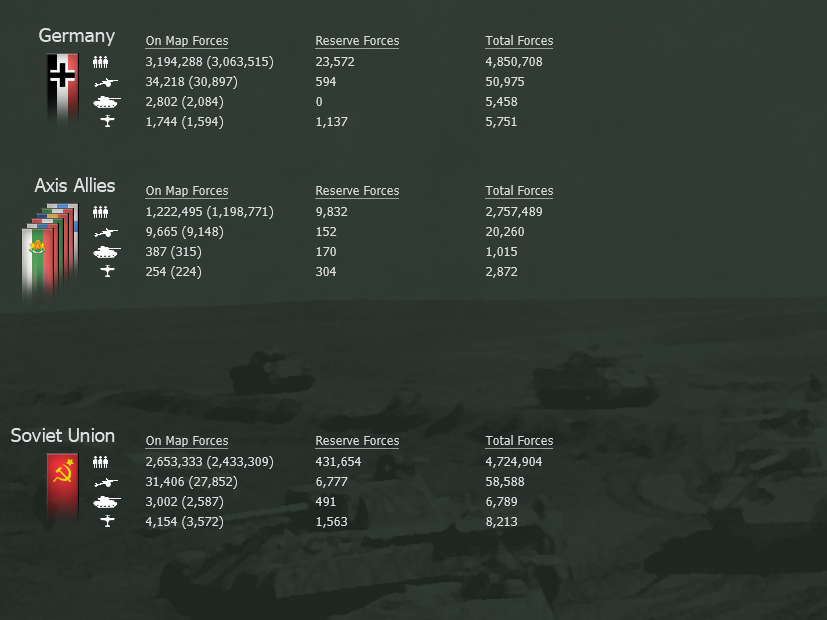Click Germany's aircraft icon
Image resolution: width=827 pixels, height=620 pixels.
click(x=108, y=121)
